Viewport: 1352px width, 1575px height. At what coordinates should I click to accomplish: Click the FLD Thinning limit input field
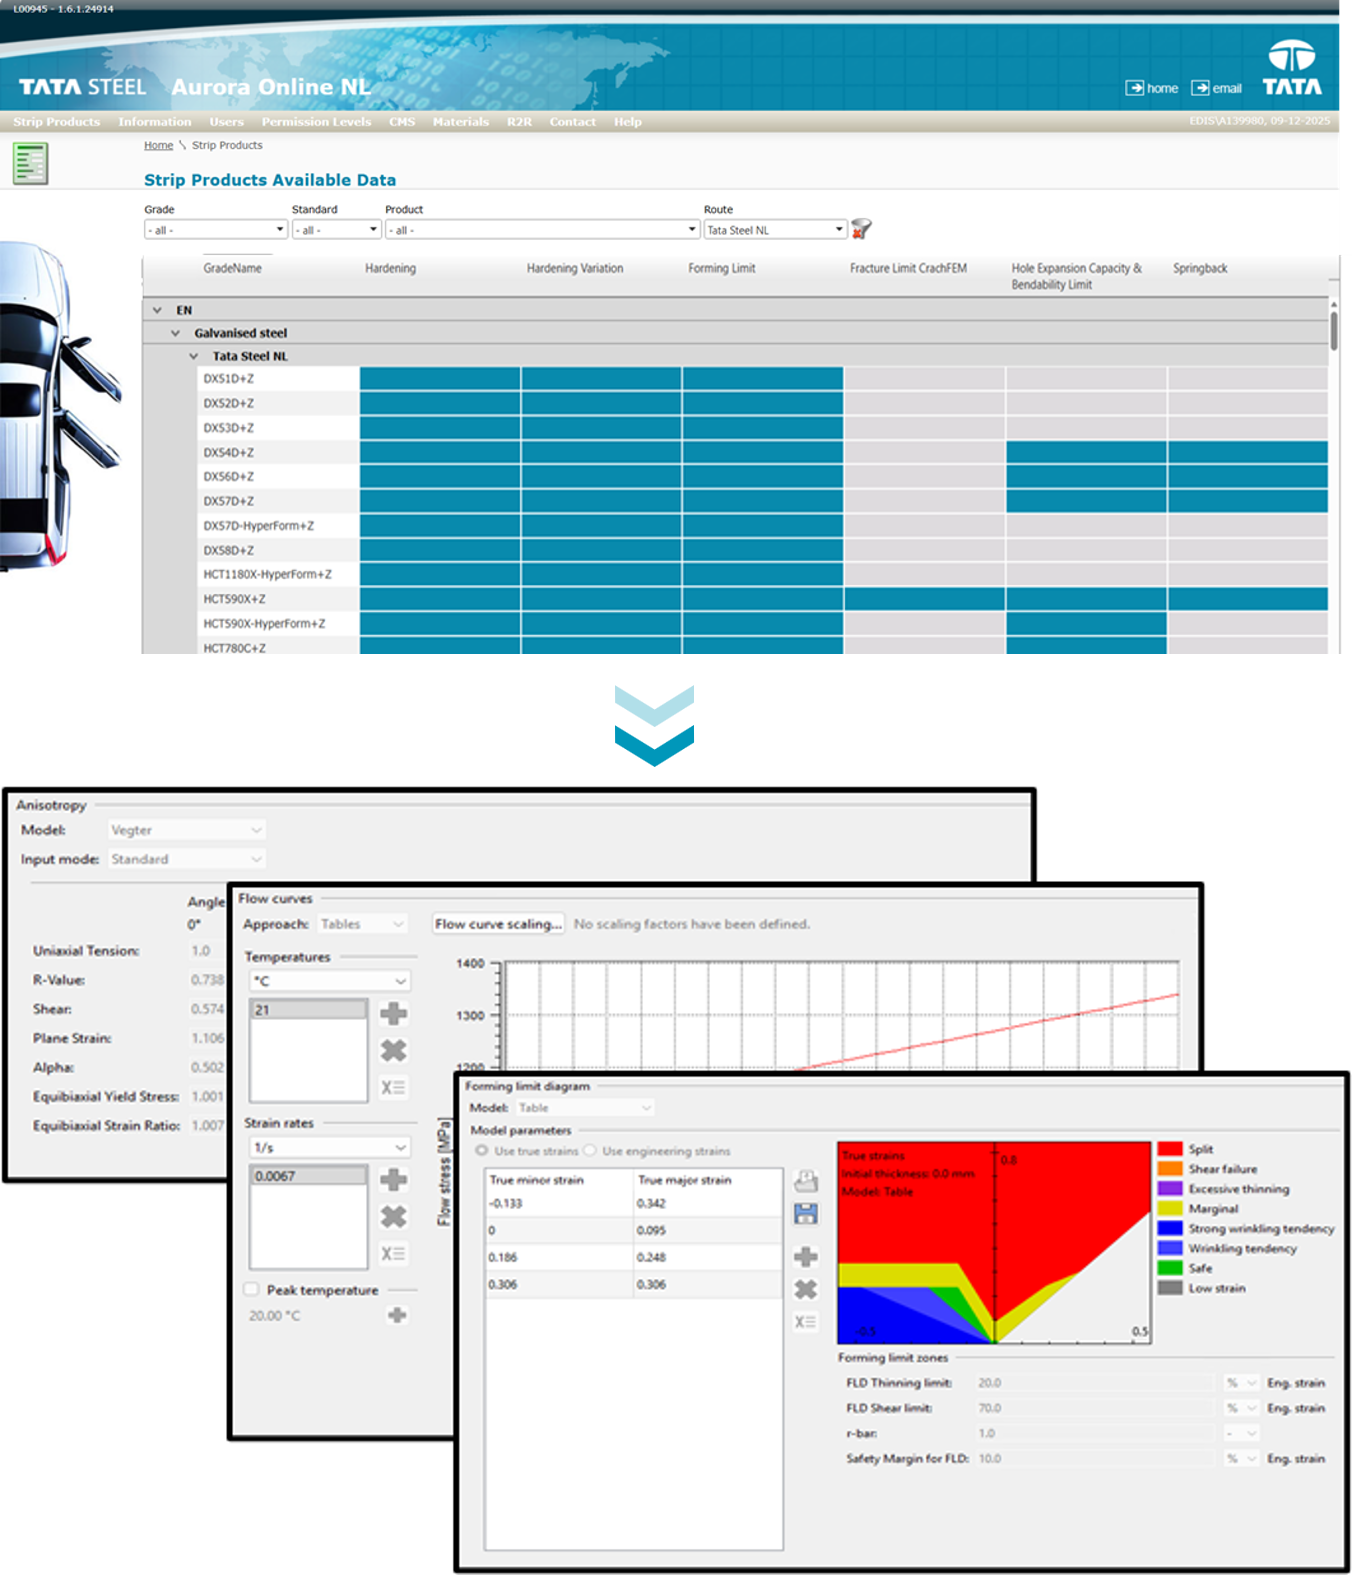1094,1383
